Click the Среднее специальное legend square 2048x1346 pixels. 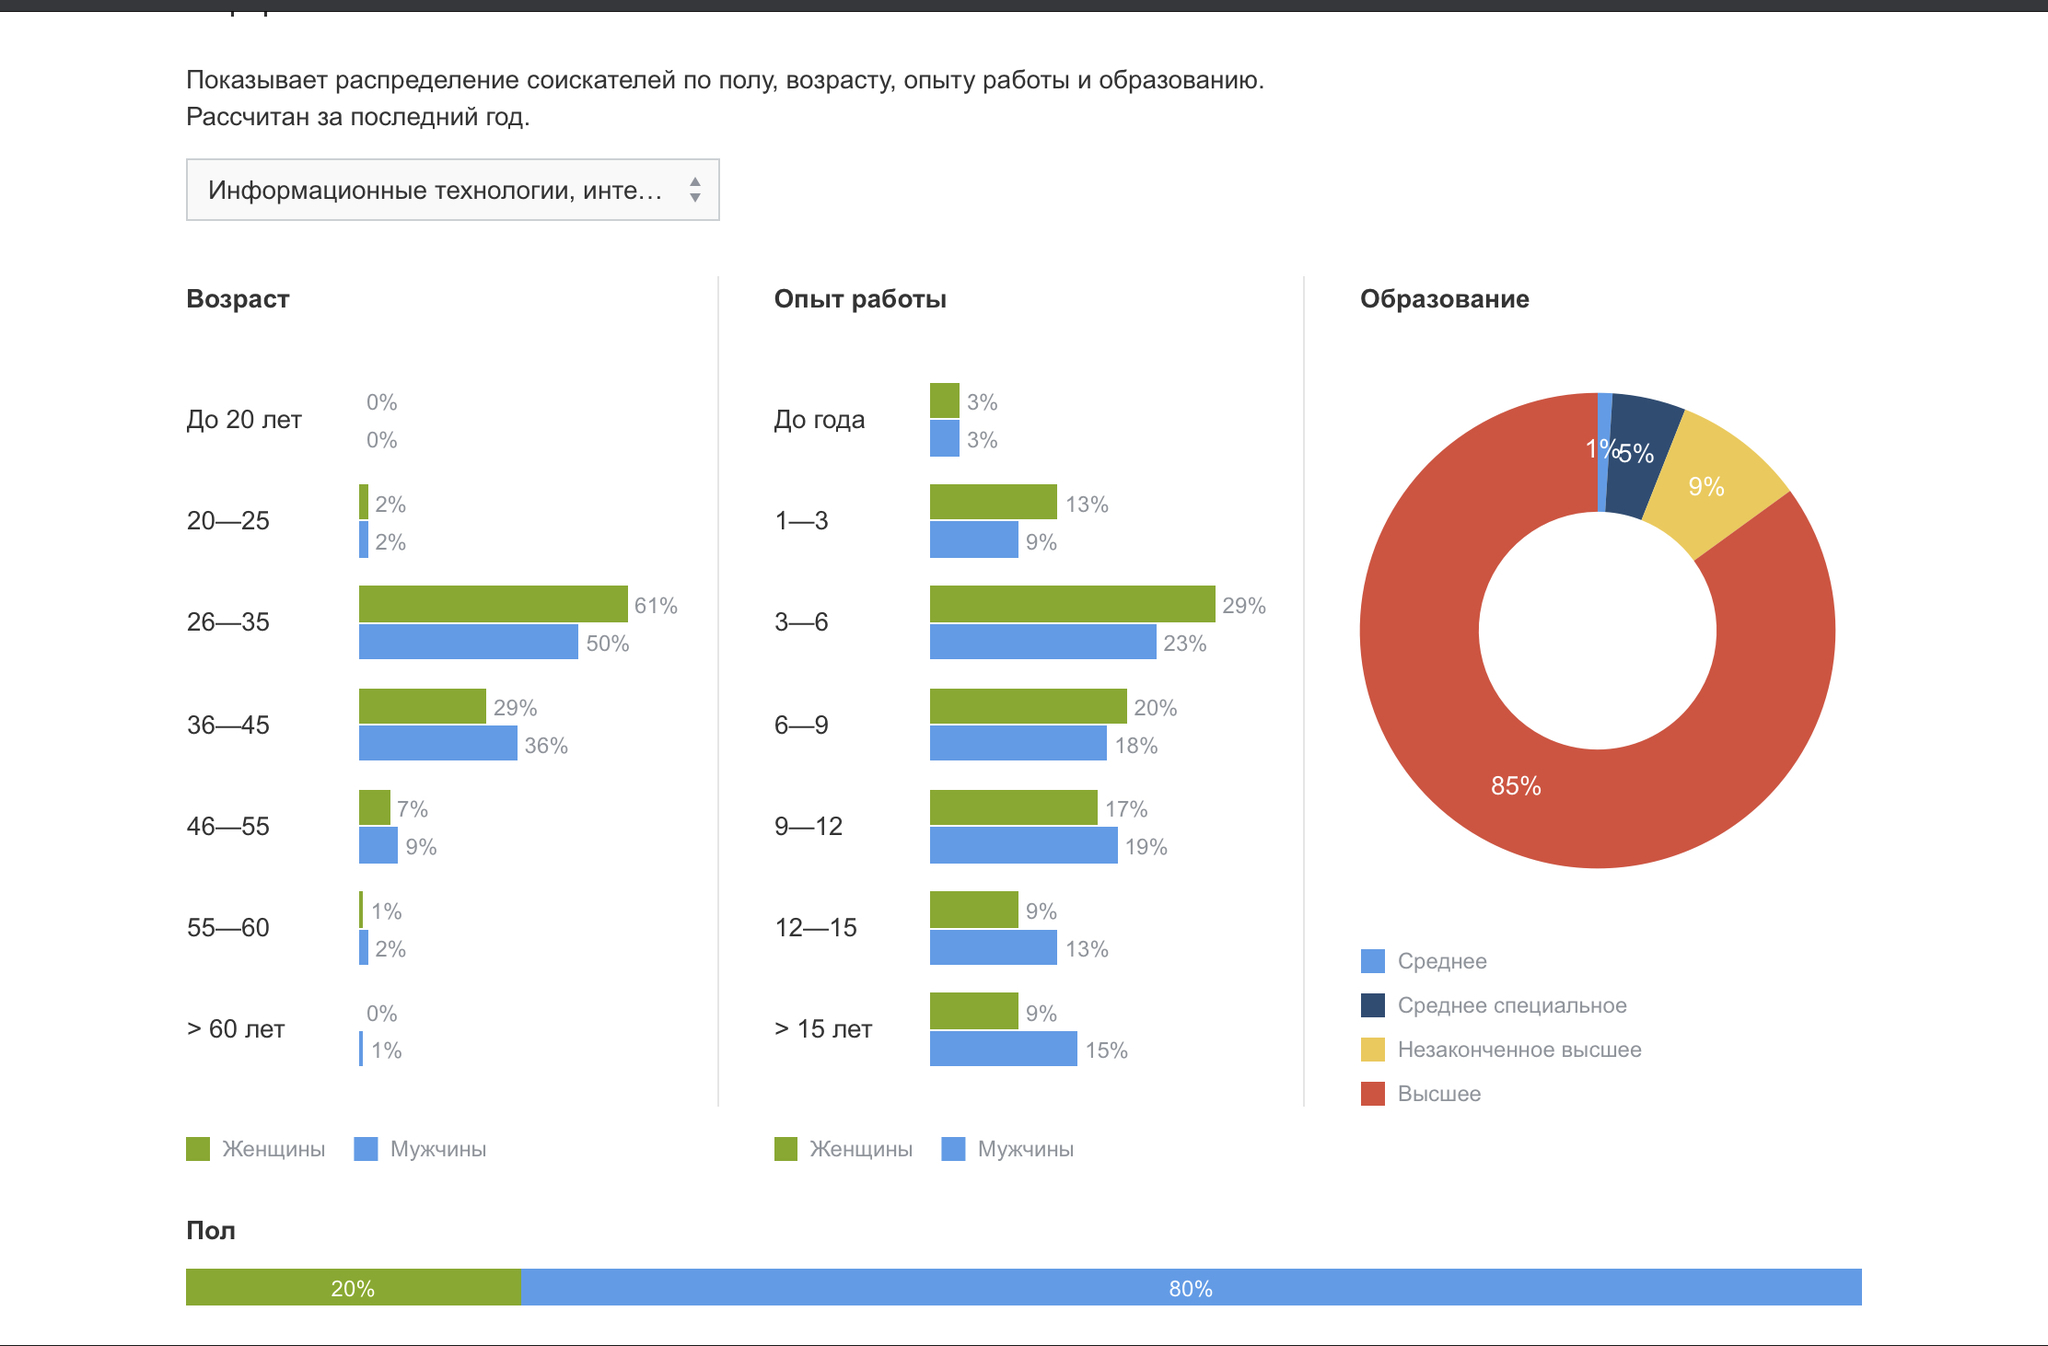1373,1005
